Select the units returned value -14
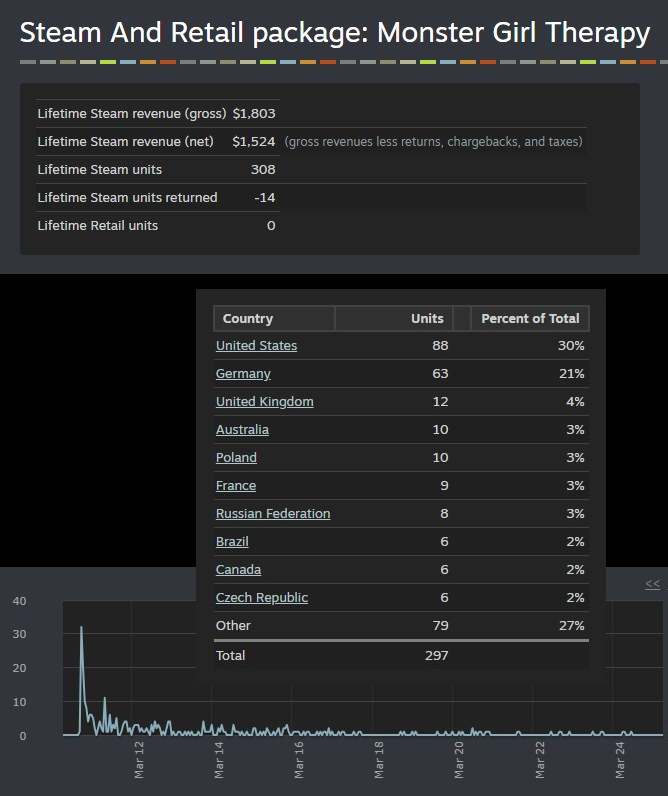 click(x=264, y=197)
